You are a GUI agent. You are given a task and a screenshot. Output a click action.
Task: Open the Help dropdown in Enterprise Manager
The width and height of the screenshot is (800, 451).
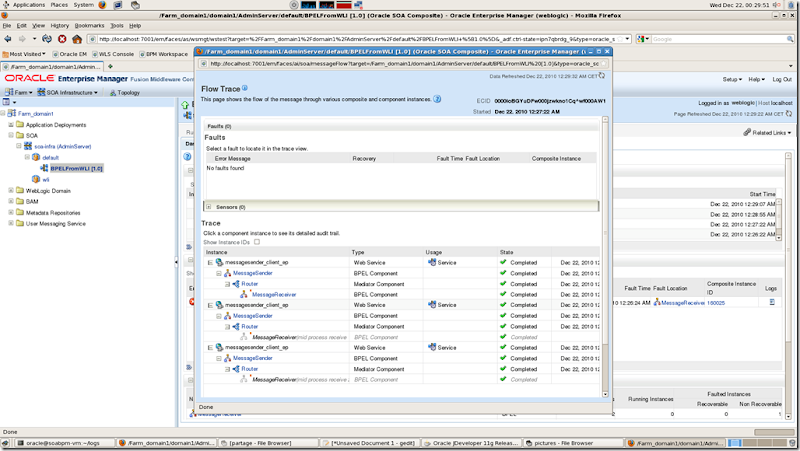click(x=756, y=80)
